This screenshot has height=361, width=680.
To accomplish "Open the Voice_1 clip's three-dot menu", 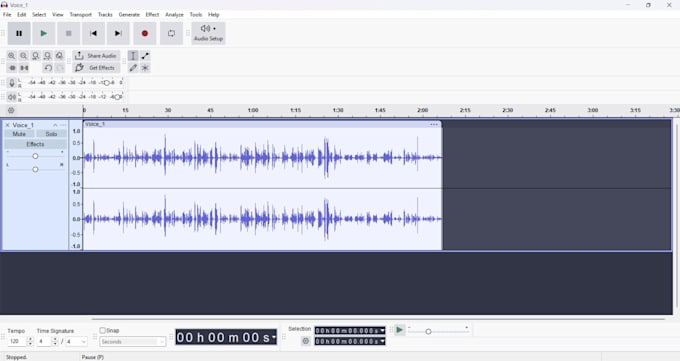I will (434, 125).
